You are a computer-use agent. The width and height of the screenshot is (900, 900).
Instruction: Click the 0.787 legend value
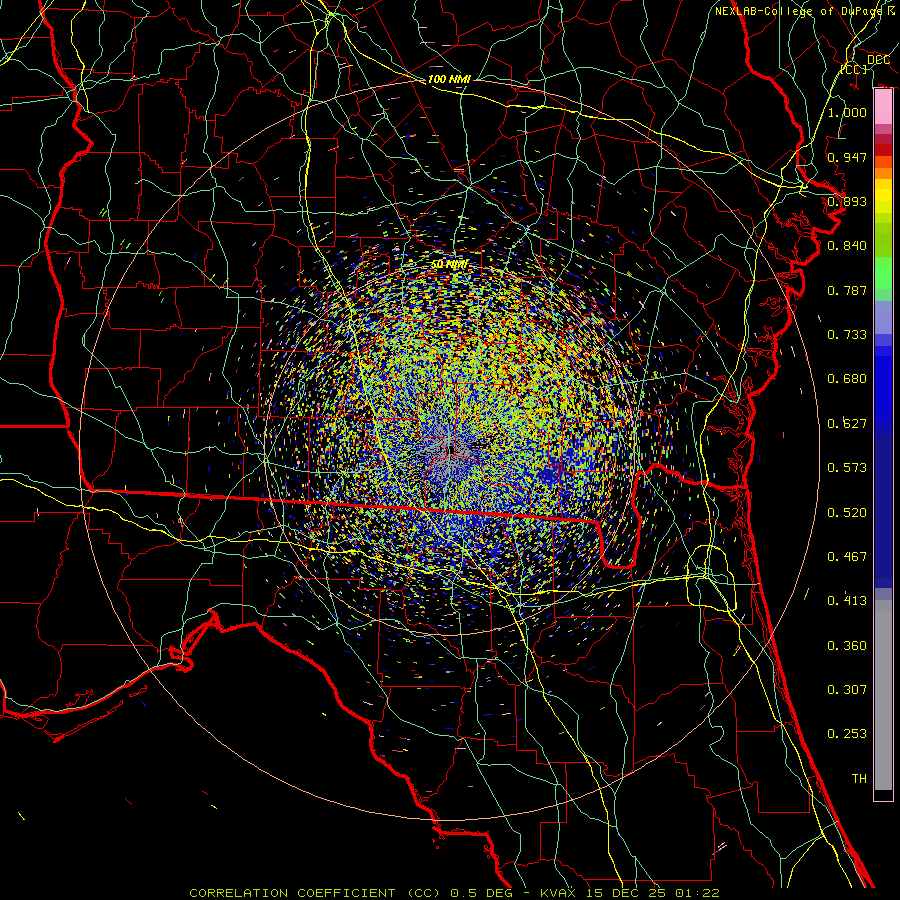click(x=847, y=290)
